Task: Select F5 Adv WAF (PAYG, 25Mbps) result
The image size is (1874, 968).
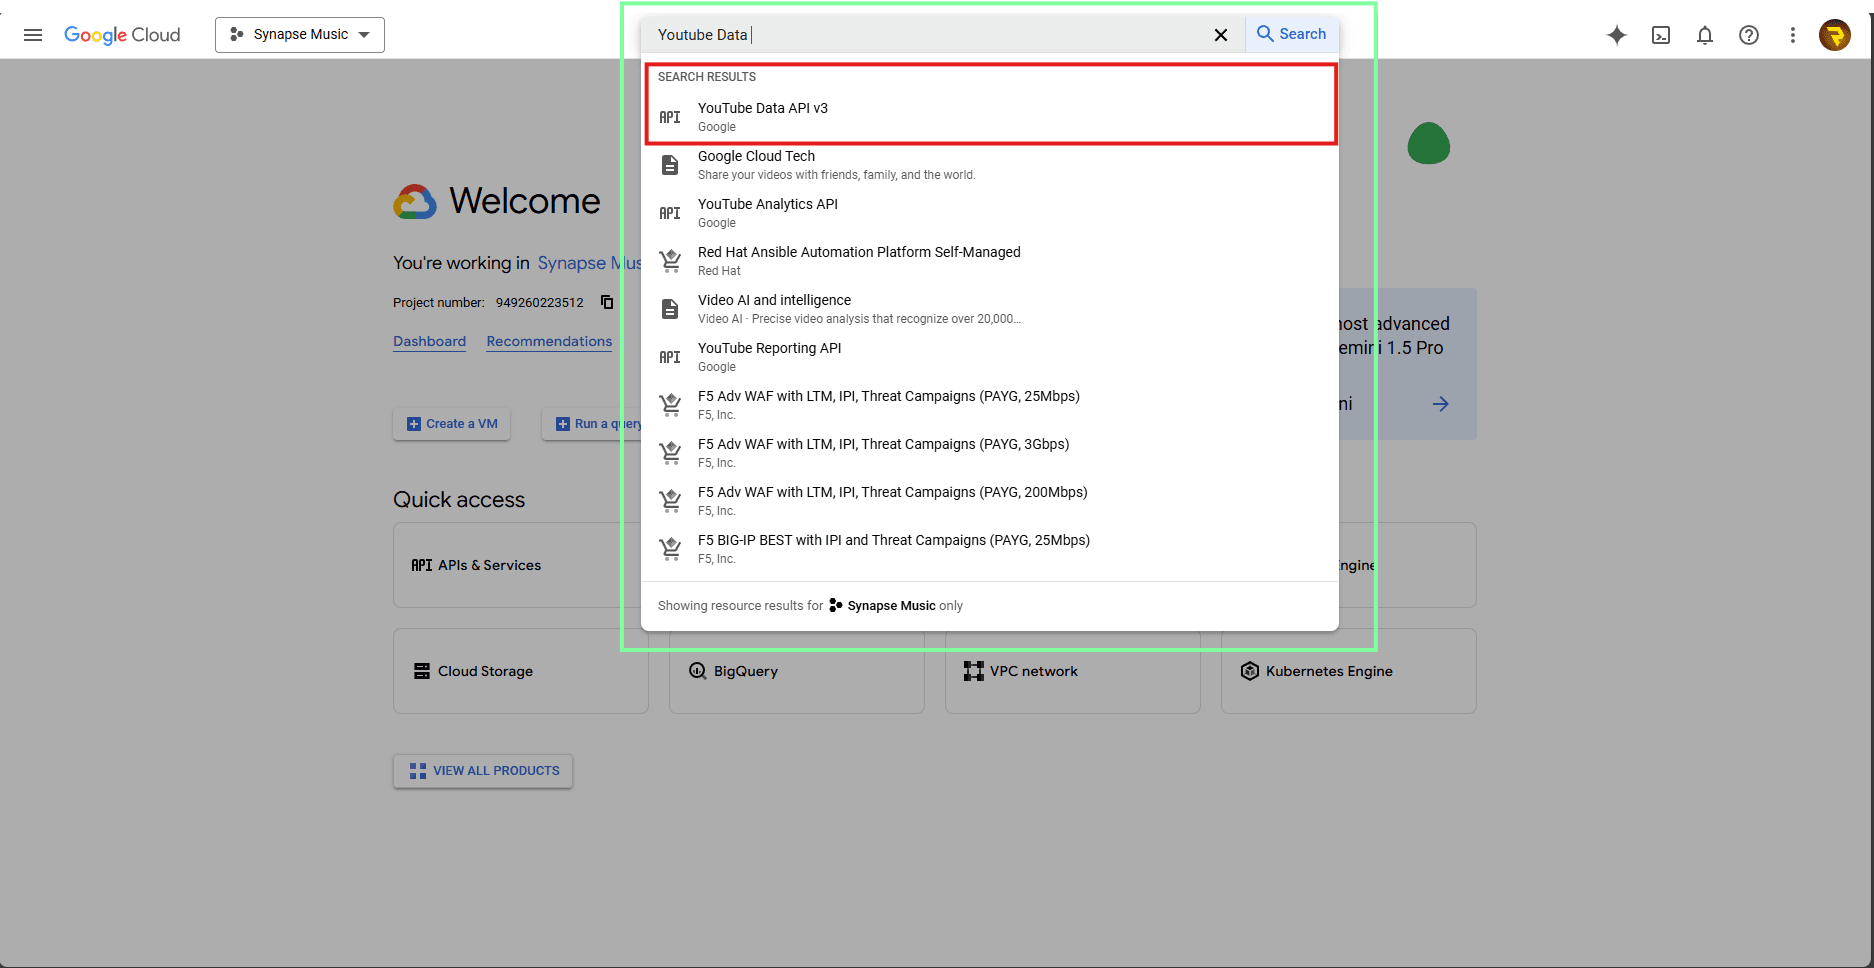Action: click(990, 405)
